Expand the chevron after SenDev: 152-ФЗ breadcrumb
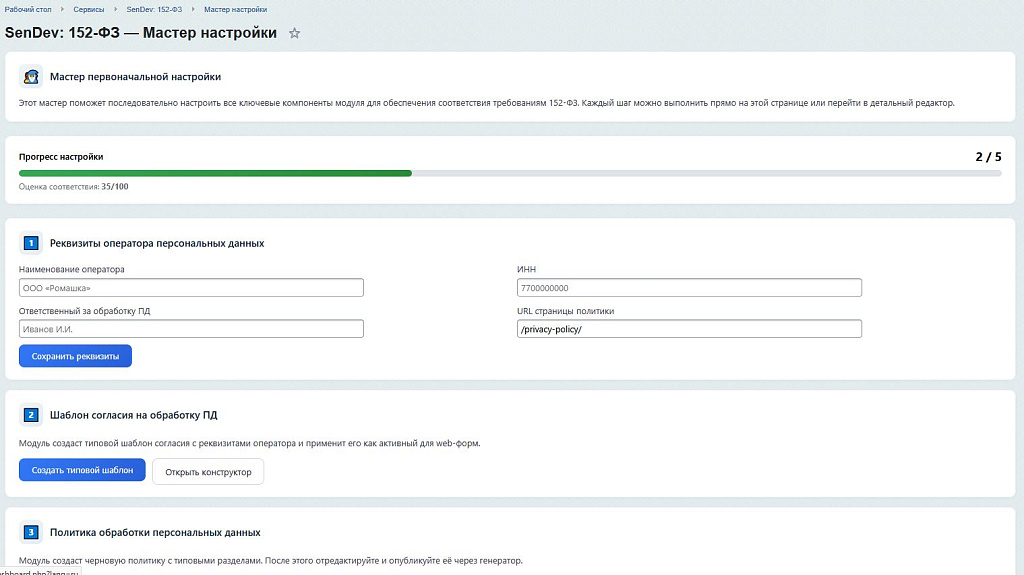Image resolution: width=1024 pixels, height=575 pixels. pos(193,9)
